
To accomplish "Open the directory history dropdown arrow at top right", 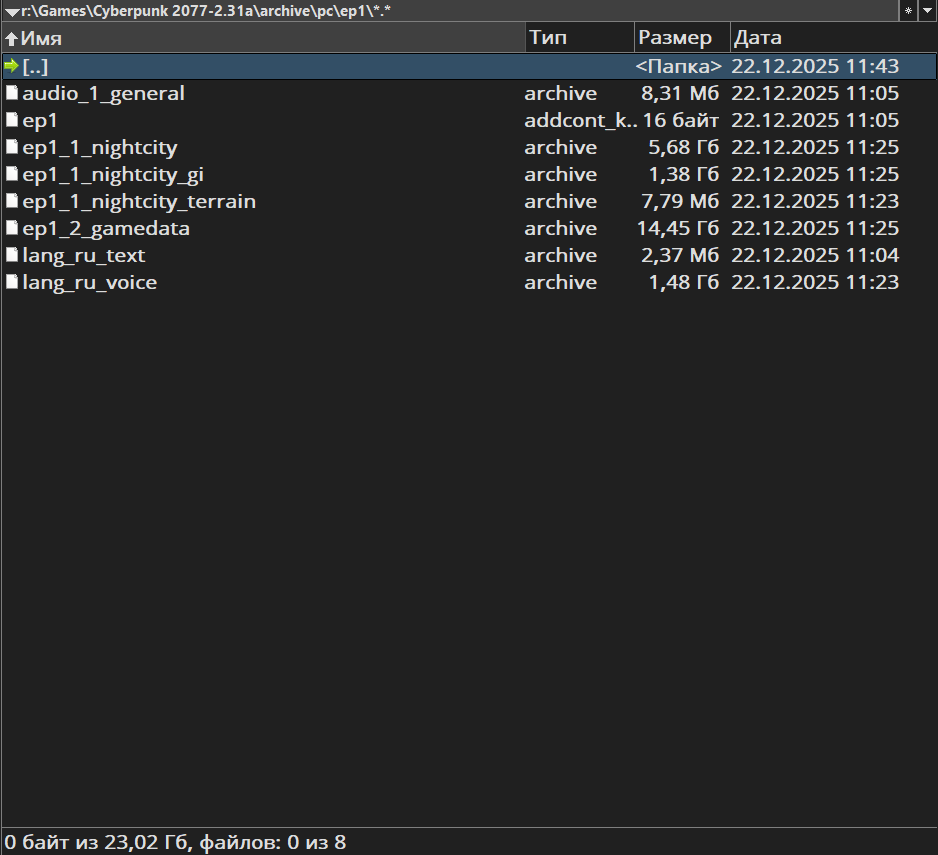I will [x=927, y=10].
